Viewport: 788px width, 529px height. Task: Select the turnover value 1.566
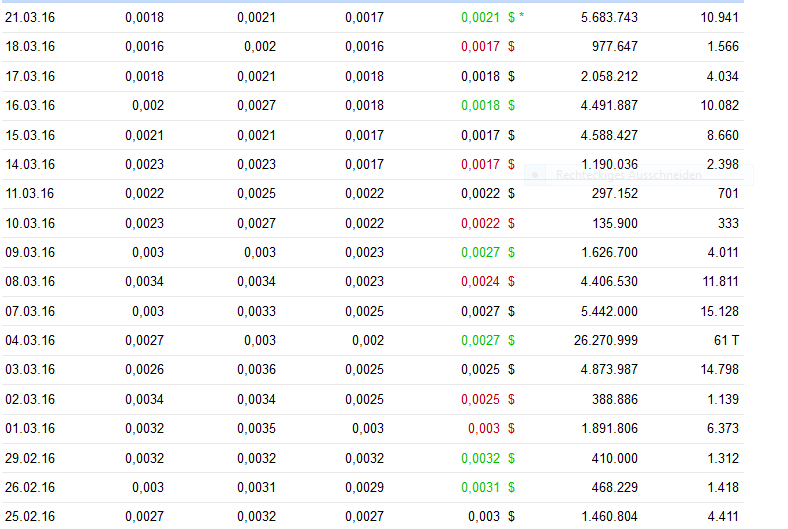tap(723, 47)
